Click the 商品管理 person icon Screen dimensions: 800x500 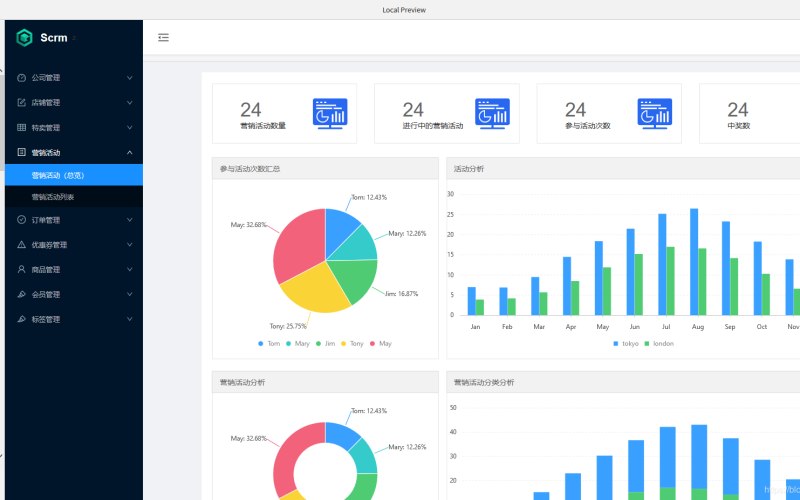[x=21, y=269]
